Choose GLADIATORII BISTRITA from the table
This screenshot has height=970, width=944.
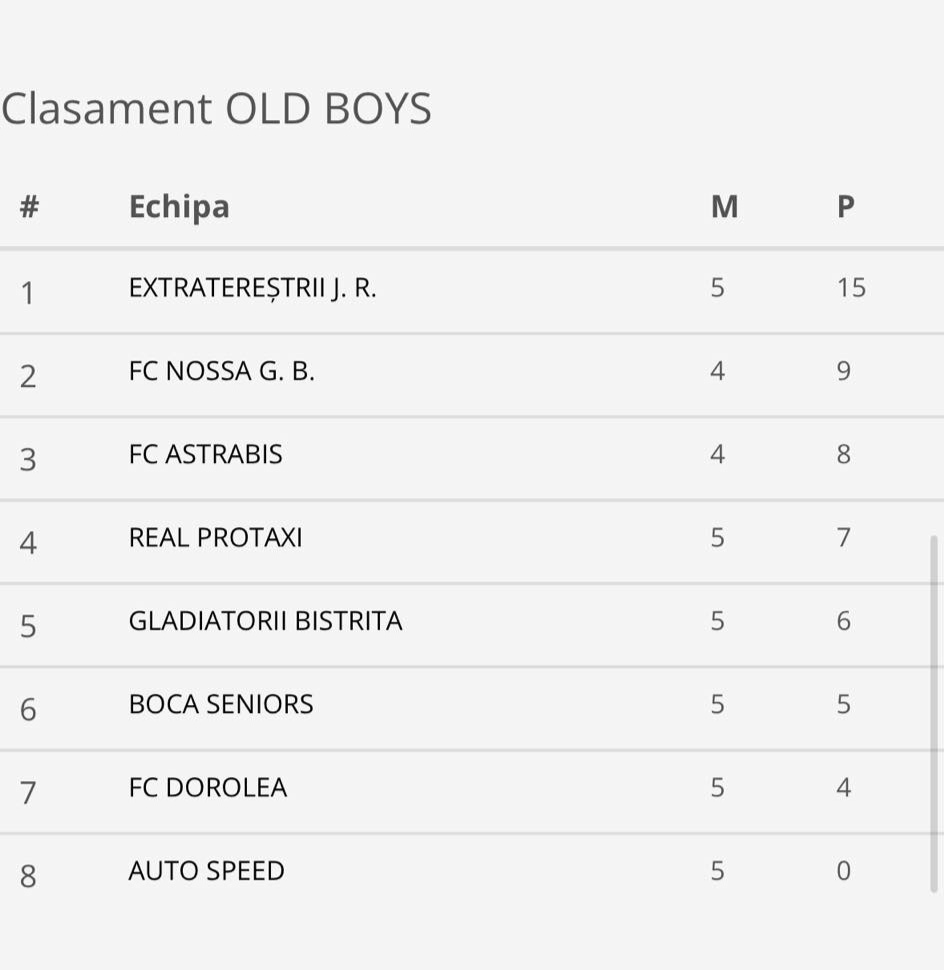click(x=265, y=621)
